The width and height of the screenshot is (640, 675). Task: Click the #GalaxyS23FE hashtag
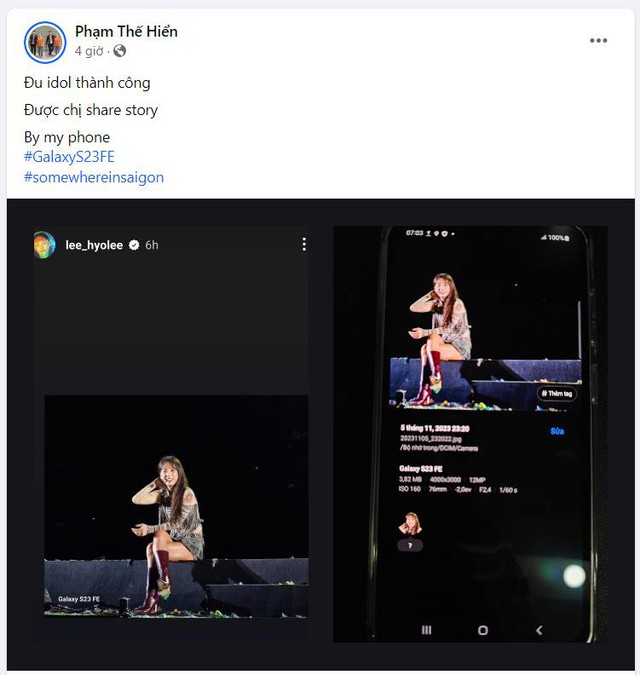pos(67,157)
